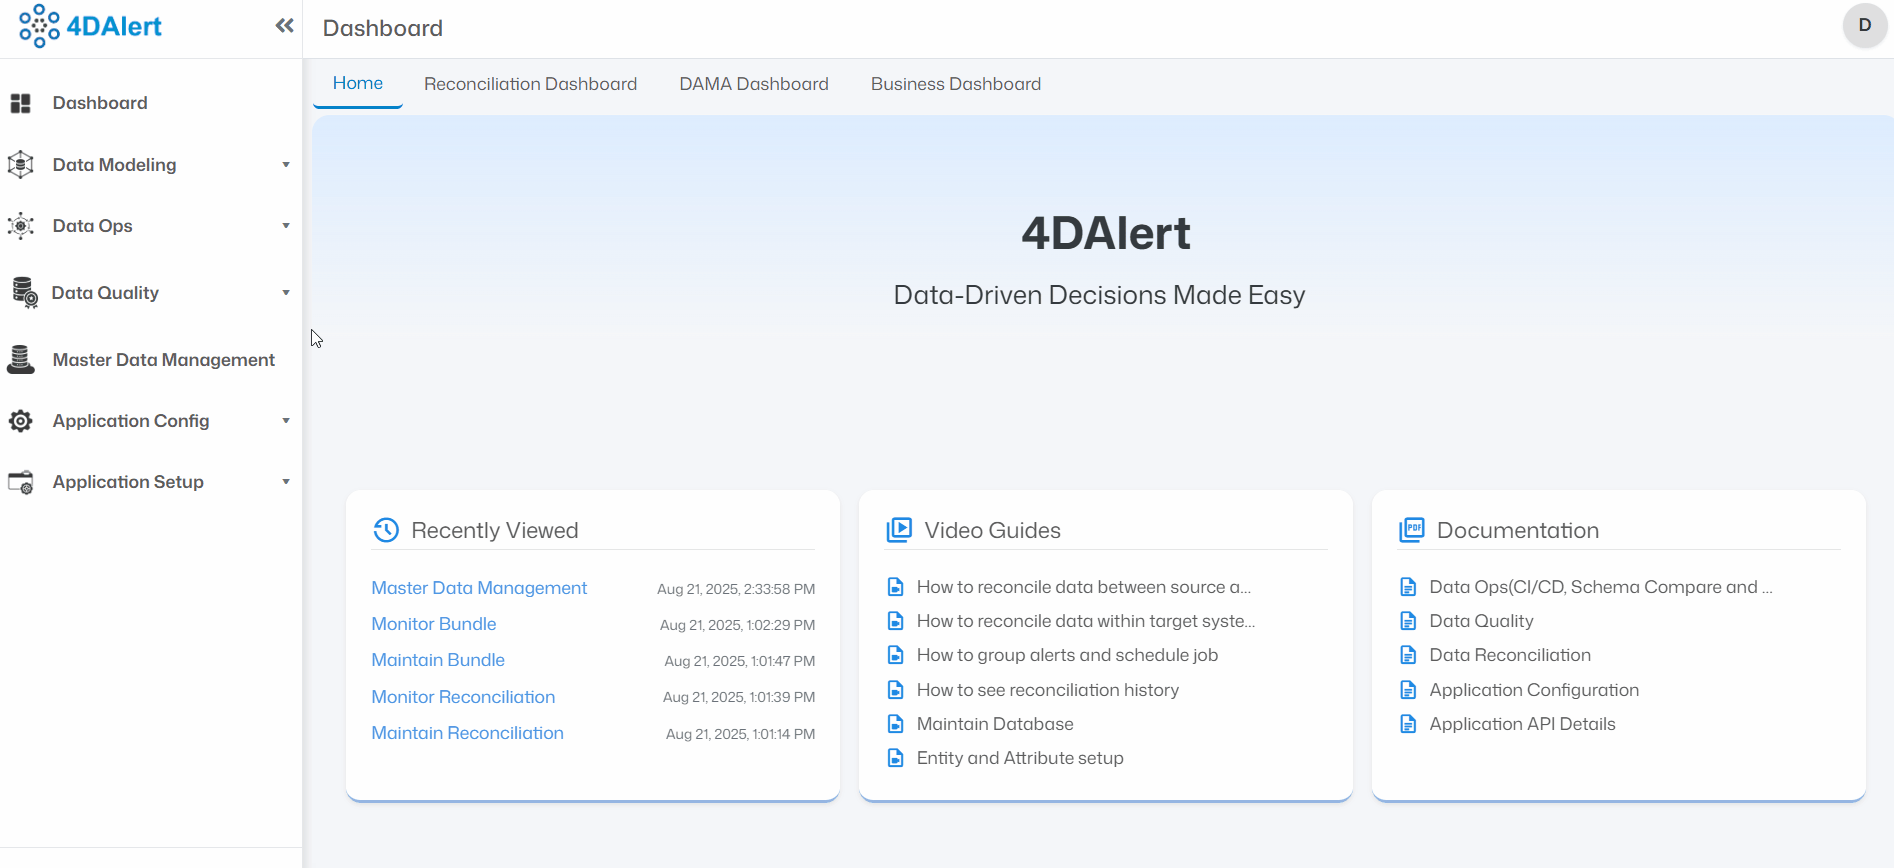This screenshot has height=868, width=1894.
Task: Expand the Application Setup dropdown arrow
Action: point(286,482)
